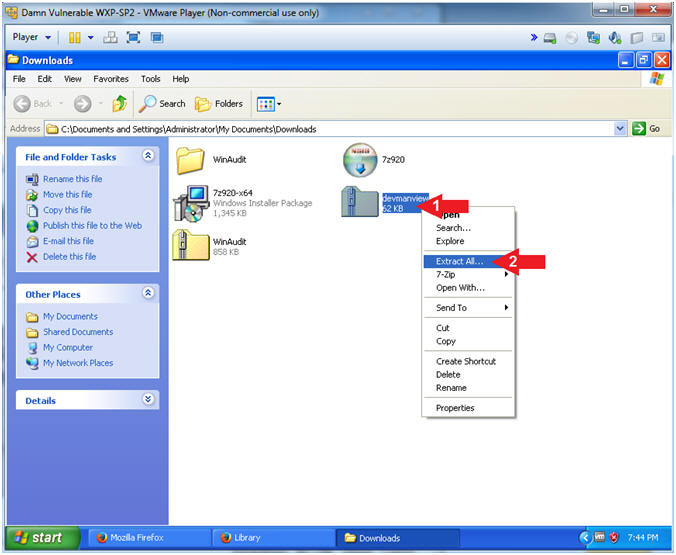Go to My Computer link
Image resolution: width=676 pixels, height=555 pixels.
click(68, 348)
